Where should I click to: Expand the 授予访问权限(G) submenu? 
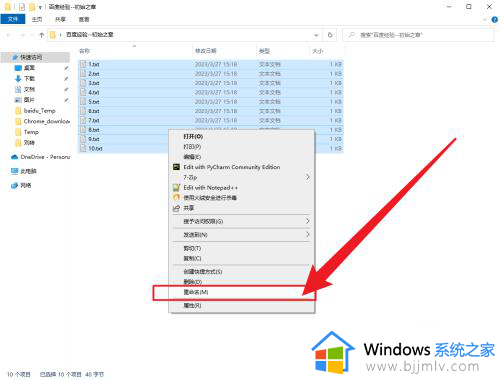242,221
